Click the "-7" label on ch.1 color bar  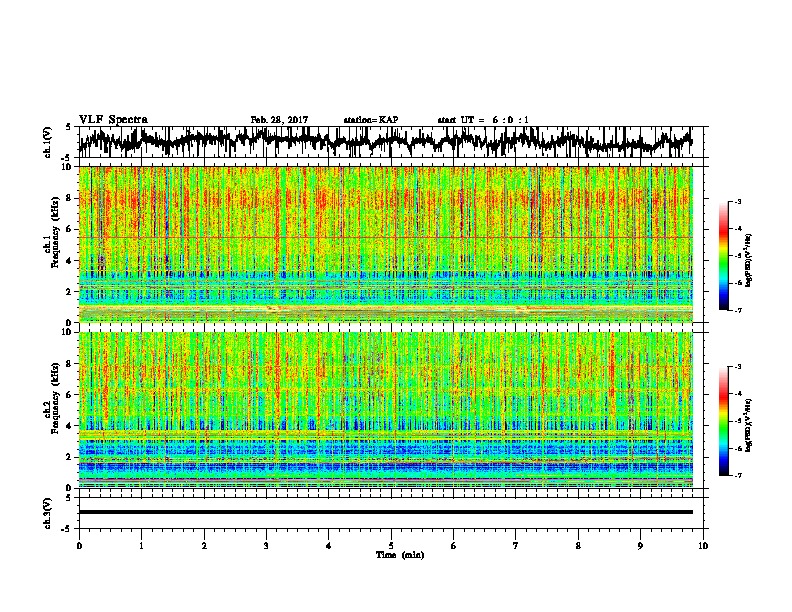click(x=737, y=310)
